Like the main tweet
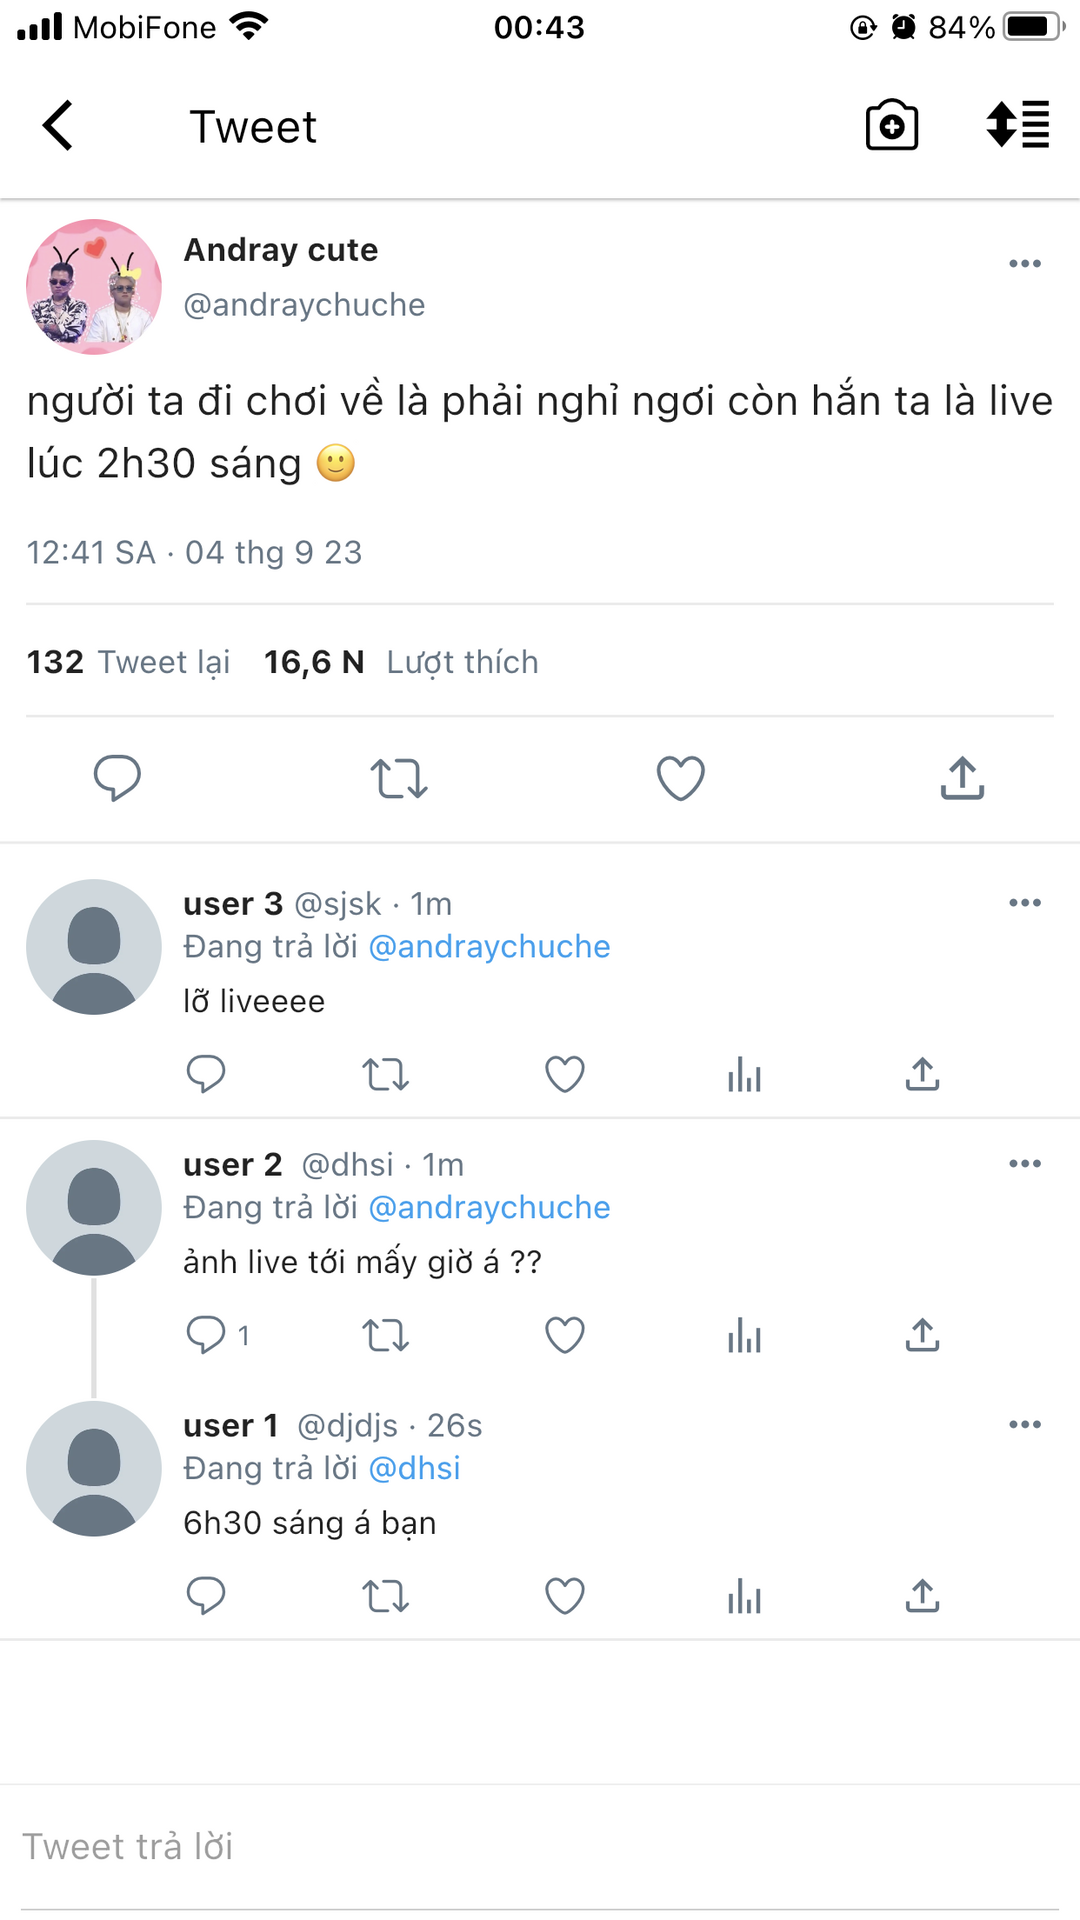The image size is (1080, 1920). [x=680, y=778]
